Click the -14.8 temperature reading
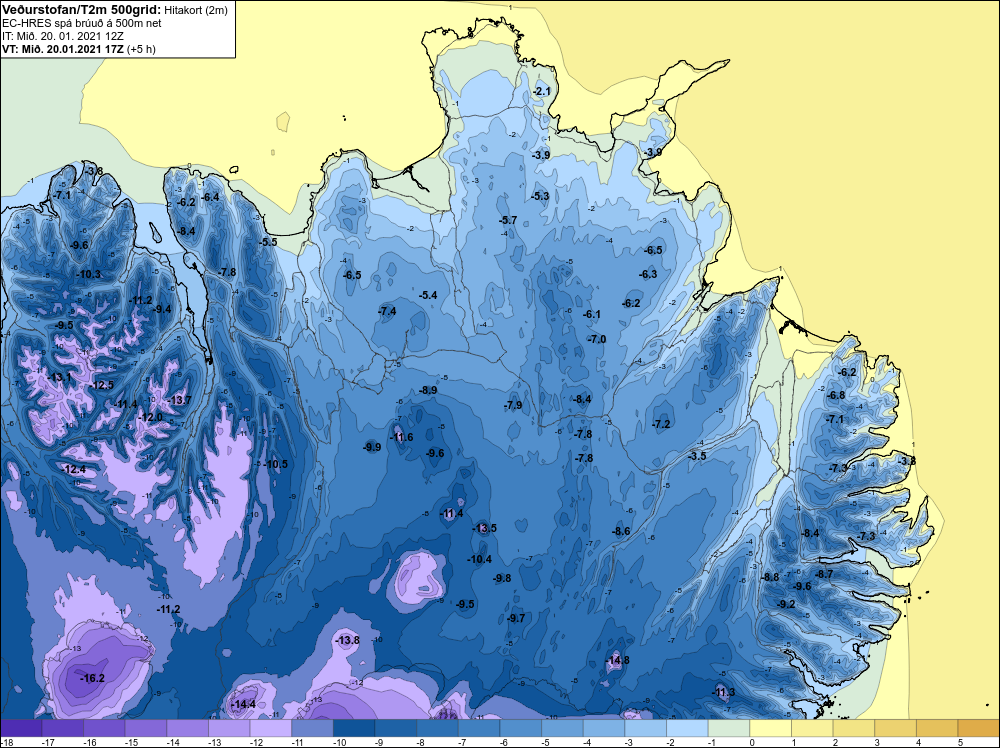 pyautogui.click(x=618, y=660)
